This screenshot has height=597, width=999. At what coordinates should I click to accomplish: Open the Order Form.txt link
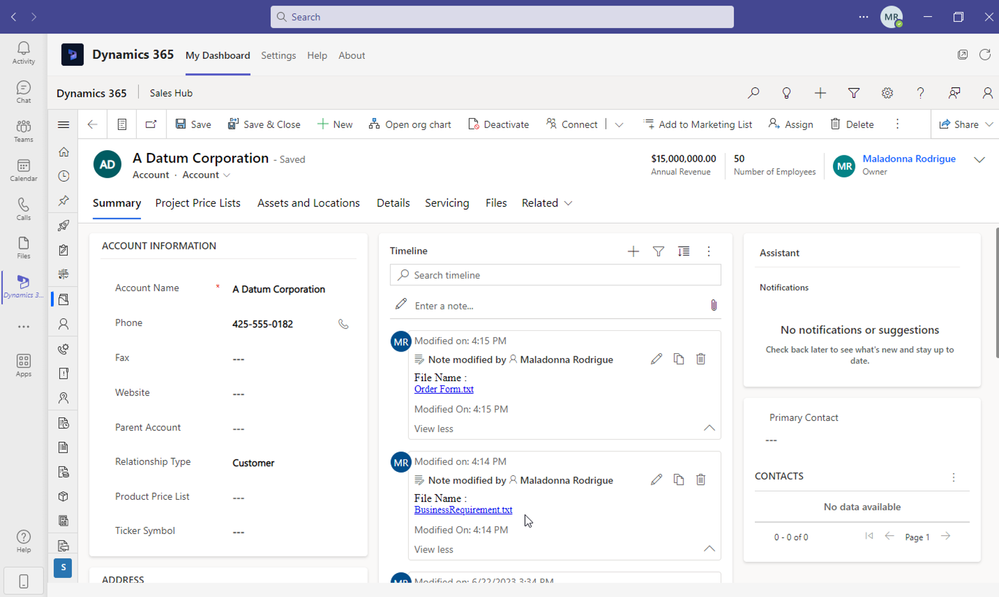pos(443,389)
